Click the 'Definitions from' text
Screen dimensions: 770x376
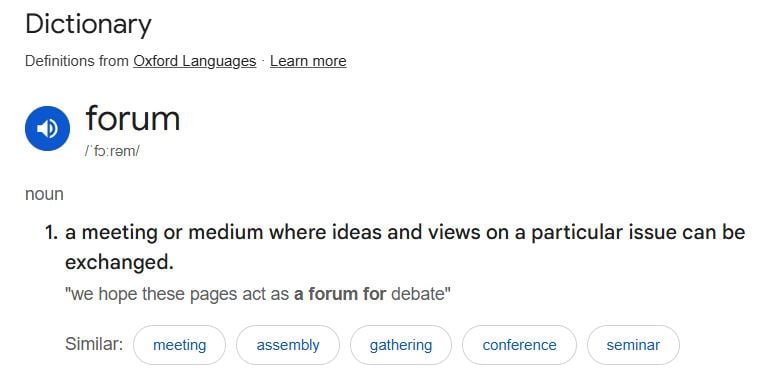[x=77, y=61]
